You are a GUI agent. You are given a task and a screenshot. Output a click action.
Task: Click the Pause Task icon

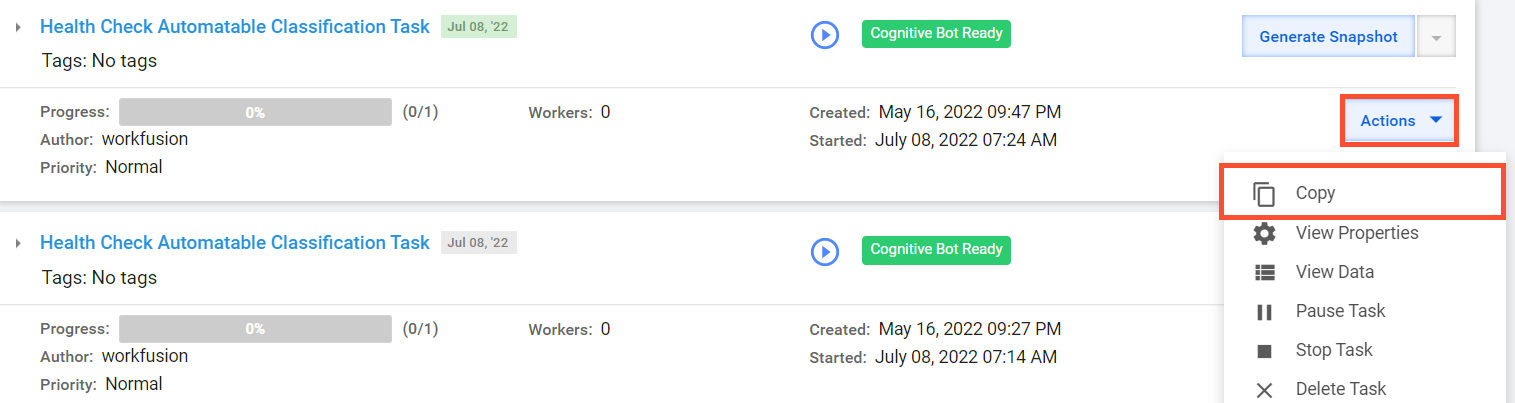pyautogui.click(x=1264, y=311)
